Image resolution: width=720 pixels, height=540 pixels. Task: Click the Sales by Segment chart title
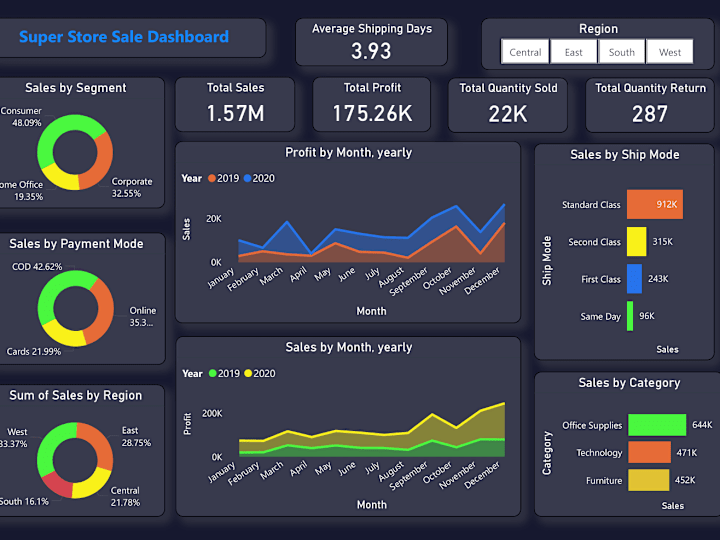click(76, 88)
